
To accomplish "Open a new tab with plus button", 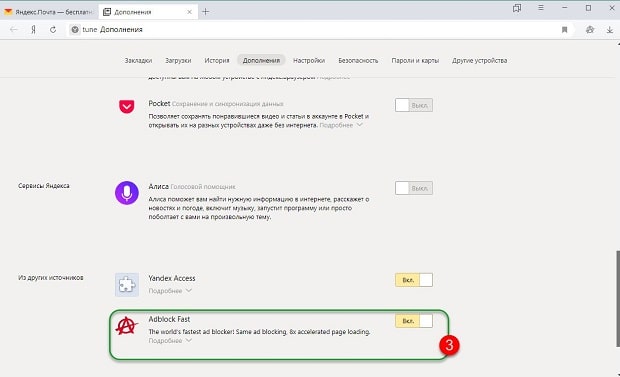I will tap(205, 12).
